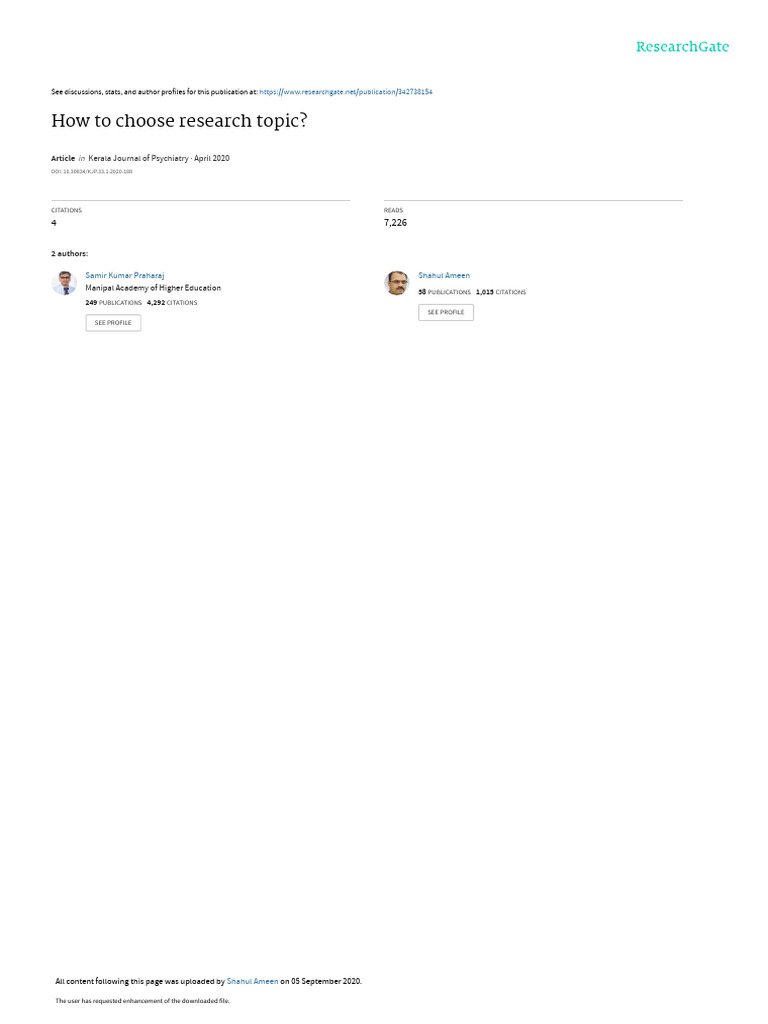Select the title 'How to choose research topic?'
This screenshot has height=1024, width=768.
[x=179, y=121]
